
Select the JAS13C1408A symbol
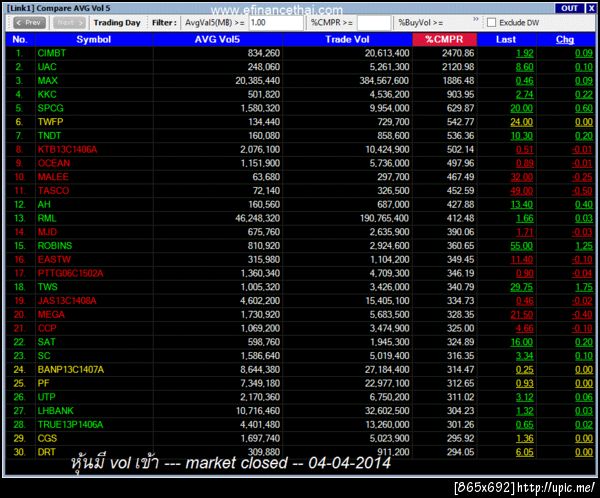point(67,301)
